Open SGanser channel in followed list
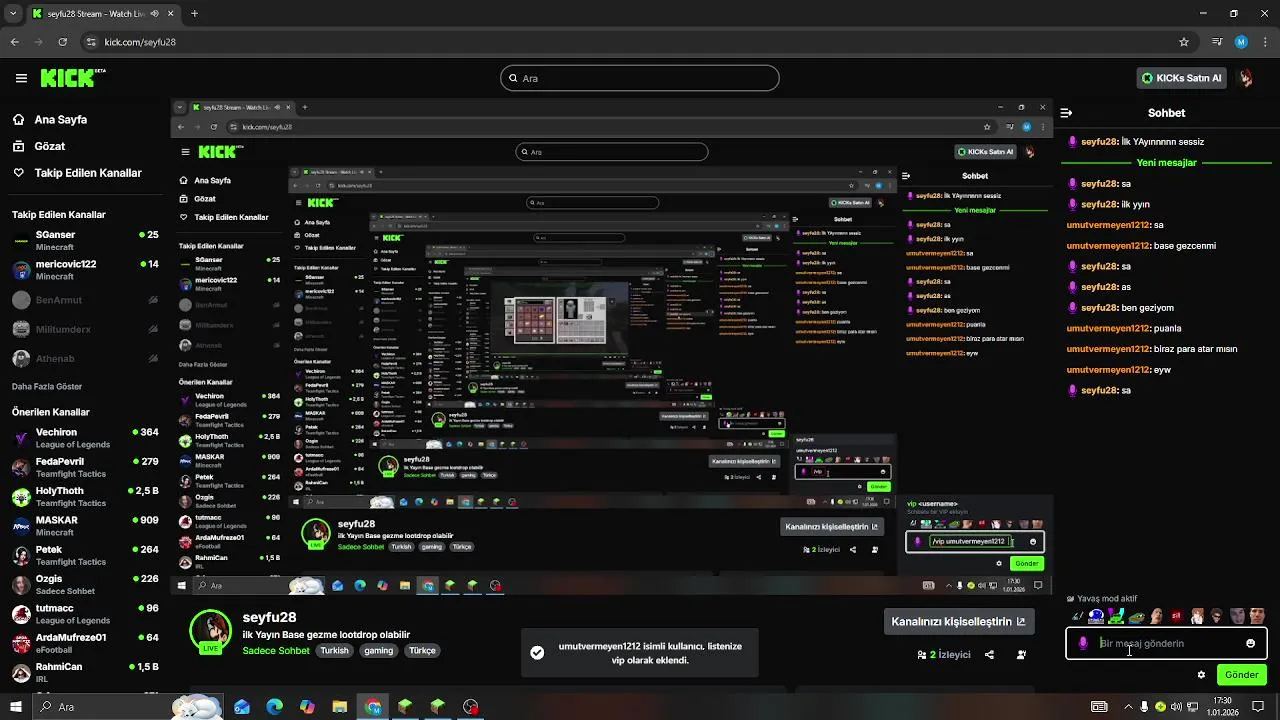The width and height of the screenshot is (1280, 720). coord(85,240)
